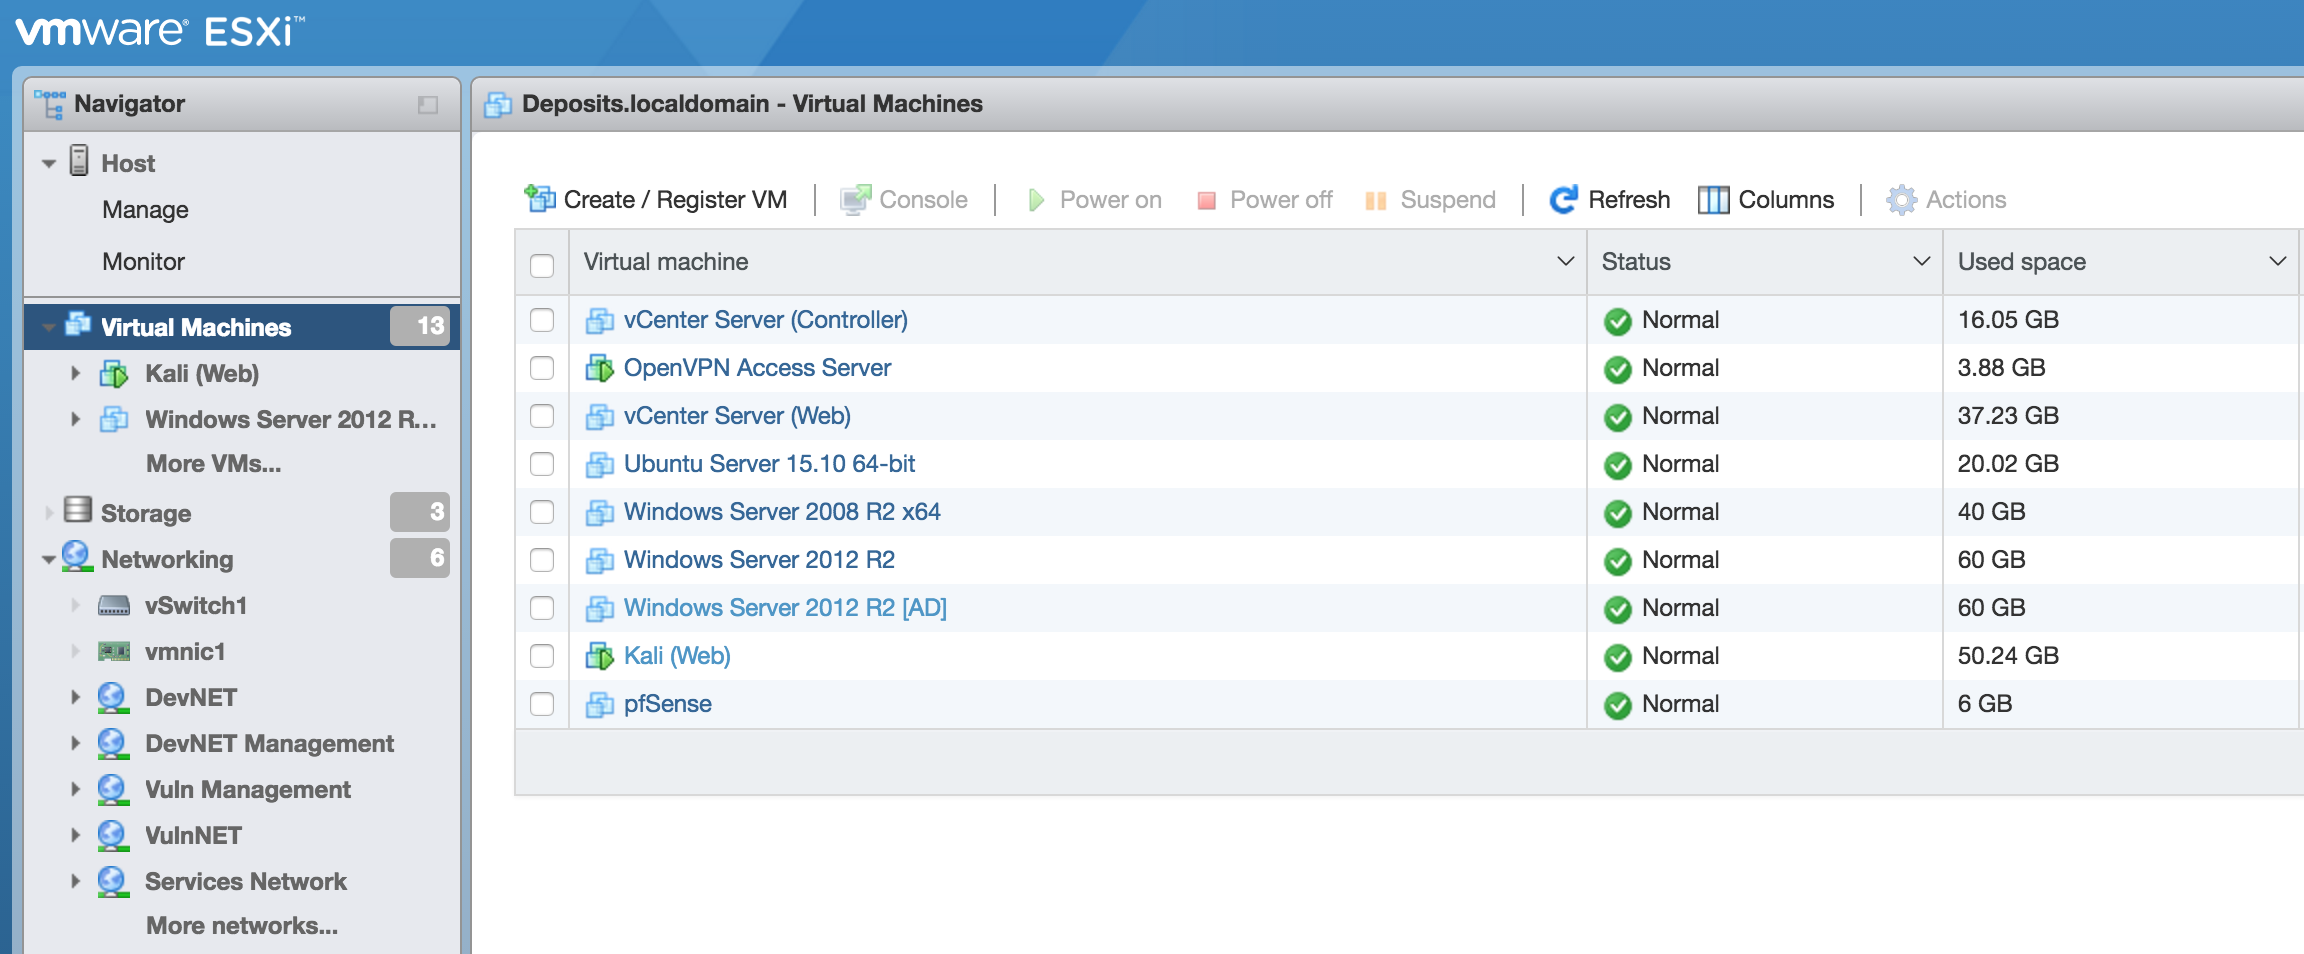Check the box for pfSense VM
The width and height of the screenshot is (2304, 954).
[x=542, y=704]
